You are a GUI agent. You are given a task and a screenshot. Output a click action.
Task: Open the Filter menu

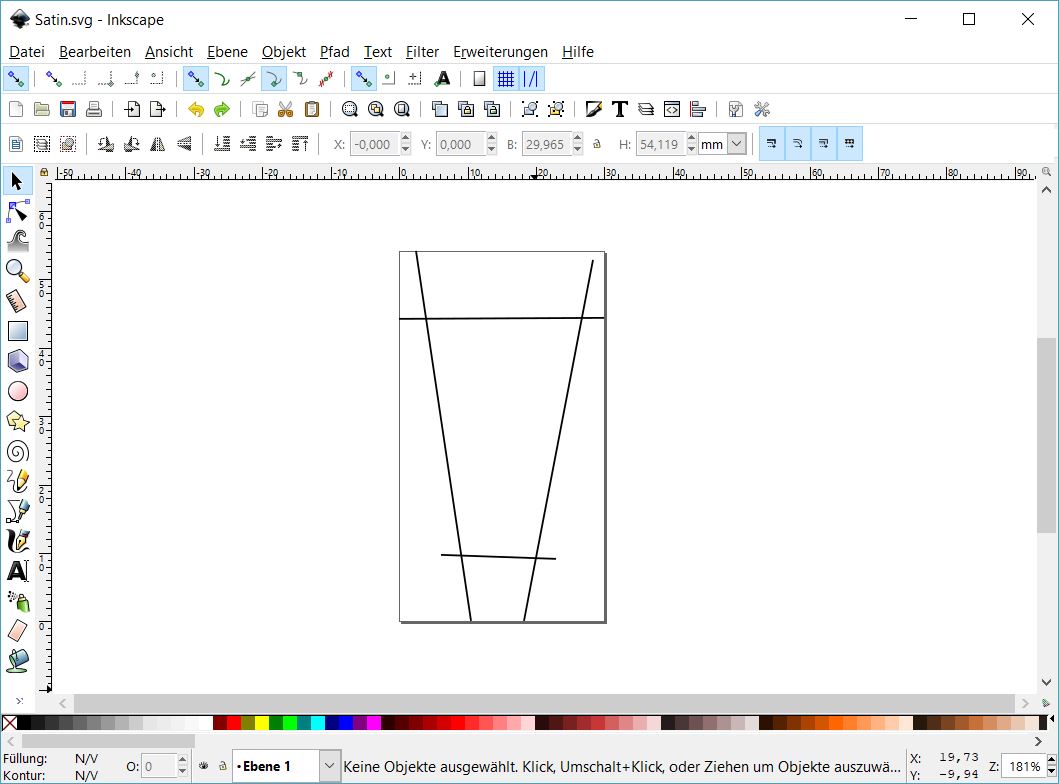422,52
